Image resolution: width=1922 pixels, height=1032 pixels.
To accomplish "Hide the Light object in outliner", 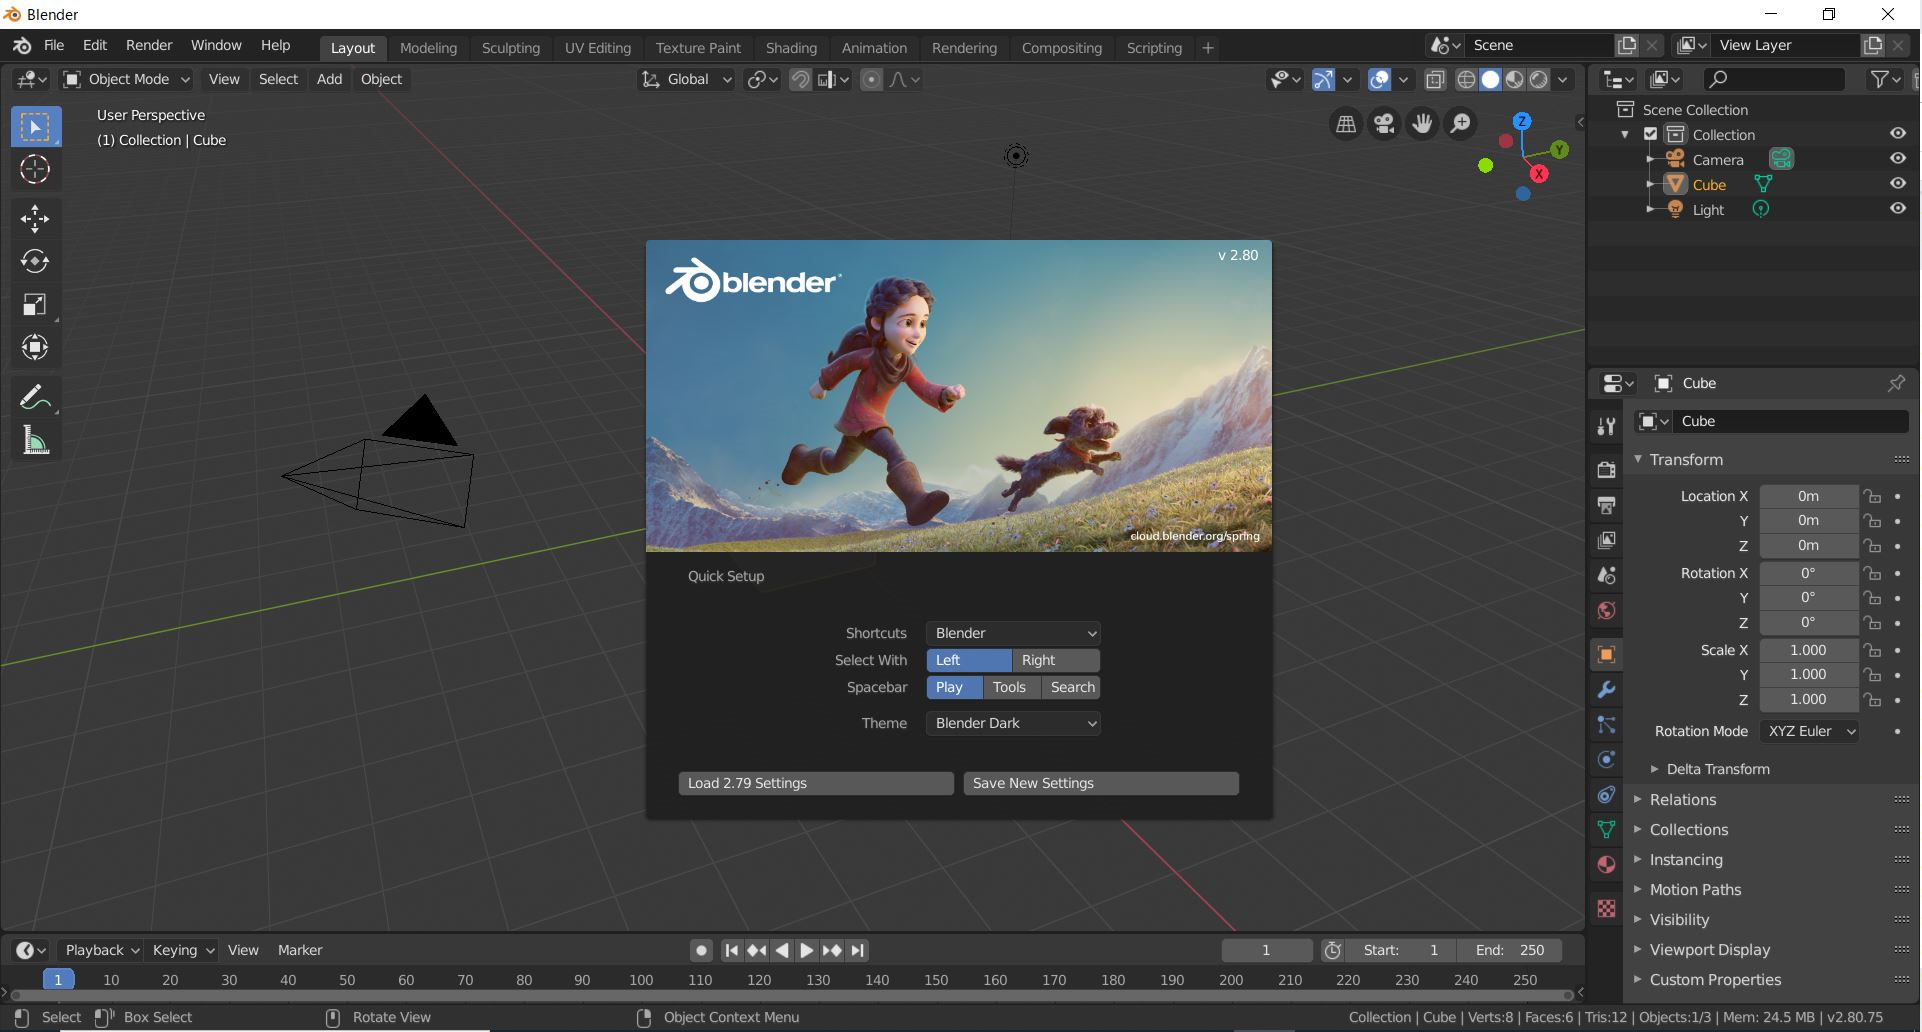I will [1897, 209].
